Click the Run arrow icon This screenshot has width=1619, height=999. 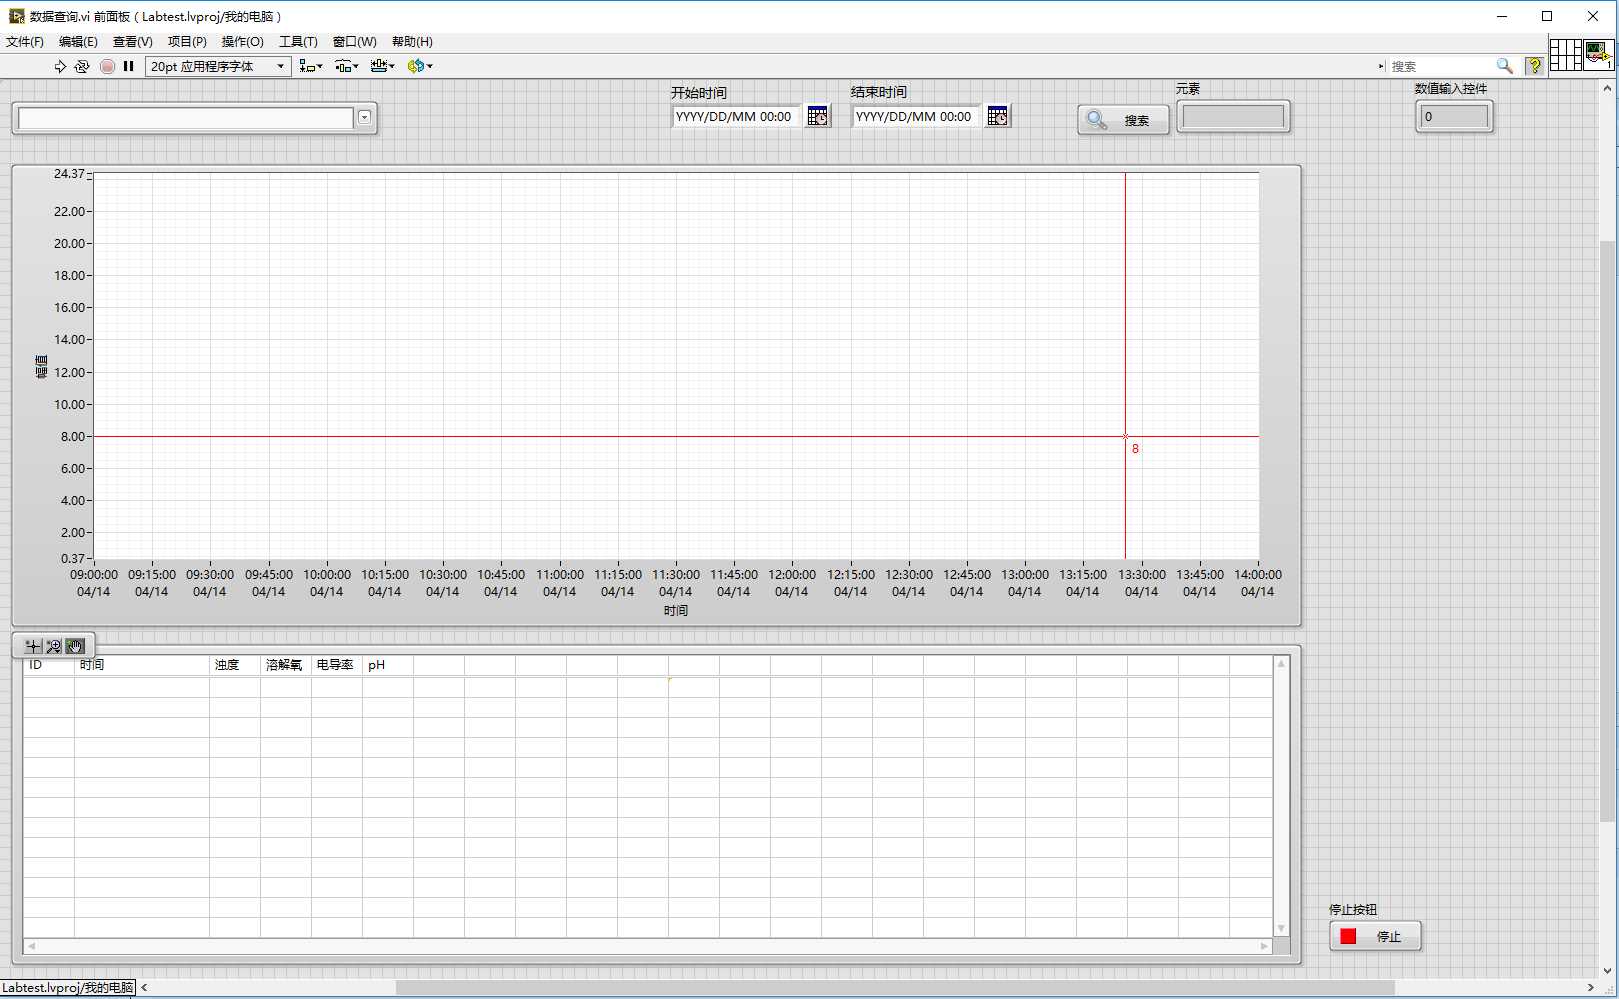pyautogui.click(x=60, y=66)
